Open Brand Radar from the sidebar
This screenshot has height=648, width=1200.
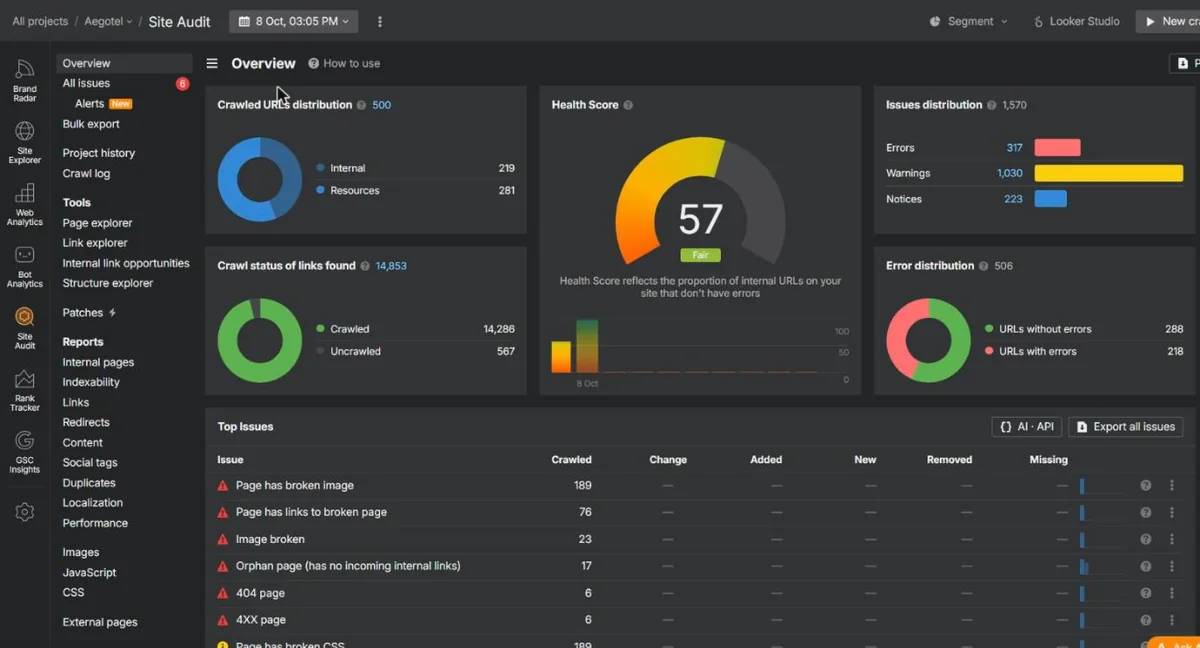(x=24, y=79)
